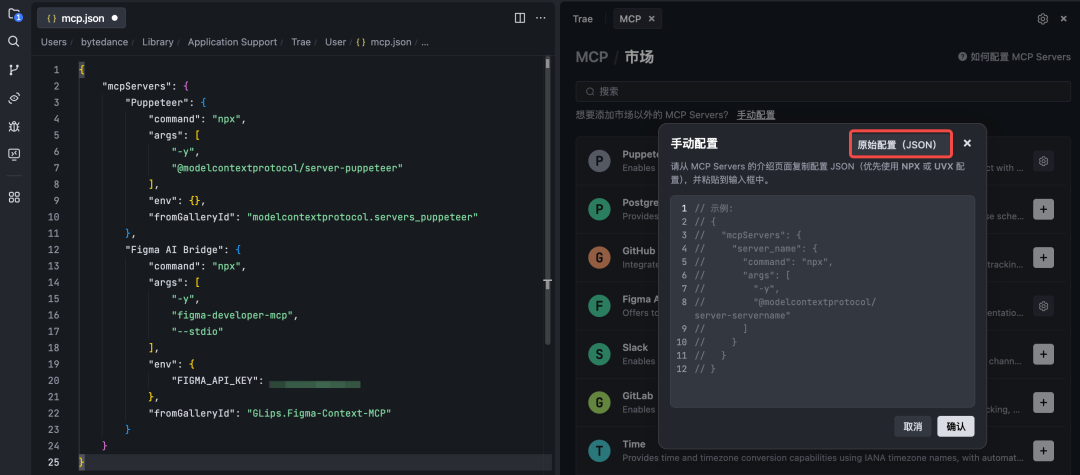1080x475 pixels.
Task: Open the settings gear in the Trae panel header
Action: (1043, 19)
